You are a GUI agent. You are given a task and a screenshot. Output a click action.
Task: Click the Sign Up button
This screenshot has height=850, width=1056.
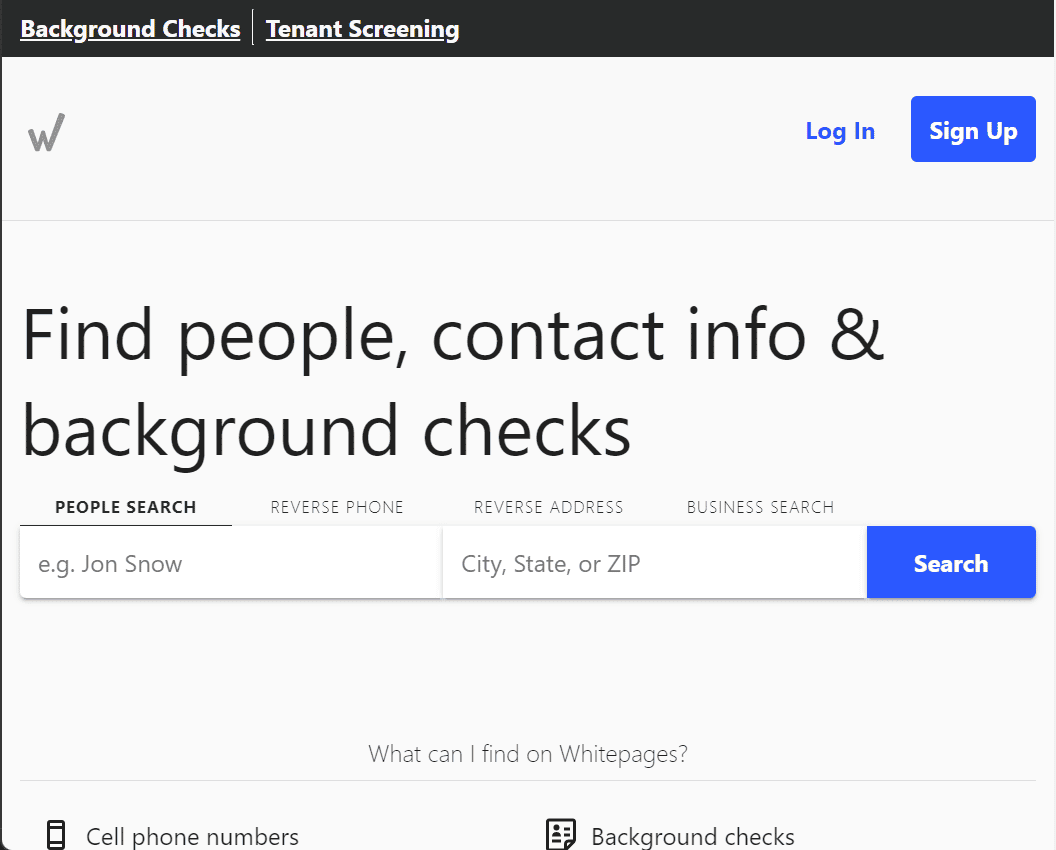973,129
